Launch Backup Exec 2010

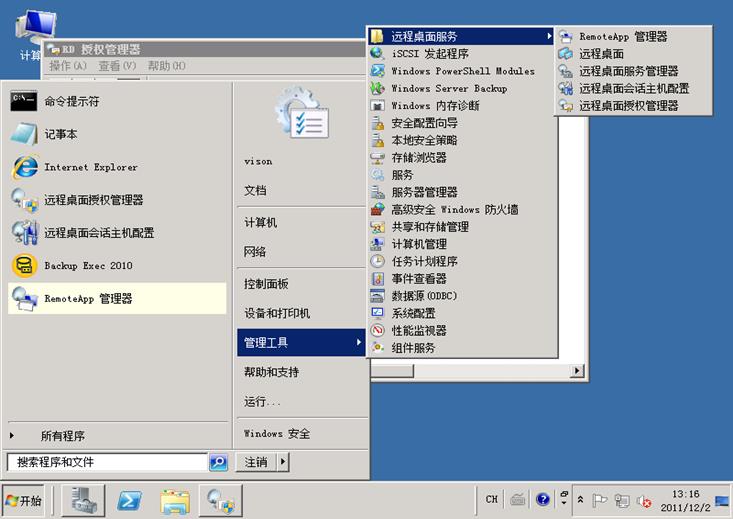point(117,265)
